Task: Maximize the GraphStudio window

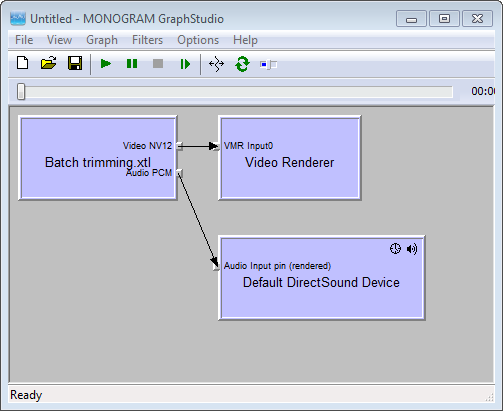Action: pyautogui.click(x=444, y=19)
